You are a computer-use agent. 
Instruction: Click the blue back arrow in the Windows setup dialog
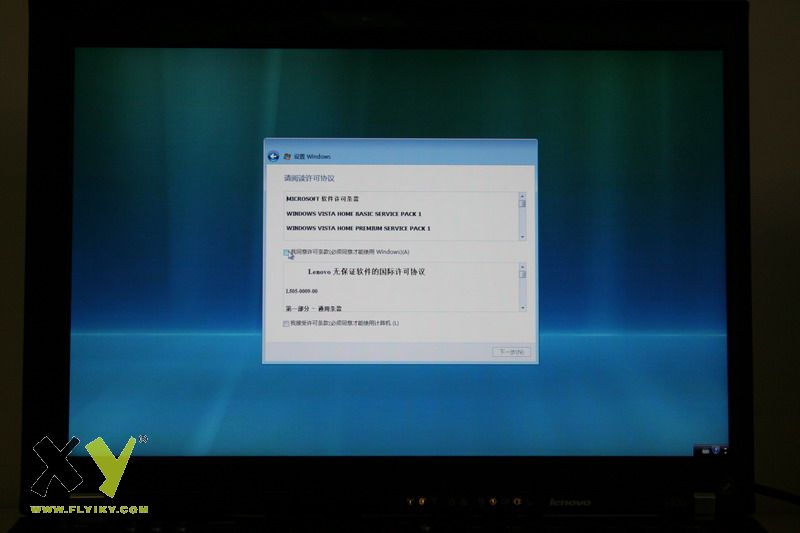point(273,156)
